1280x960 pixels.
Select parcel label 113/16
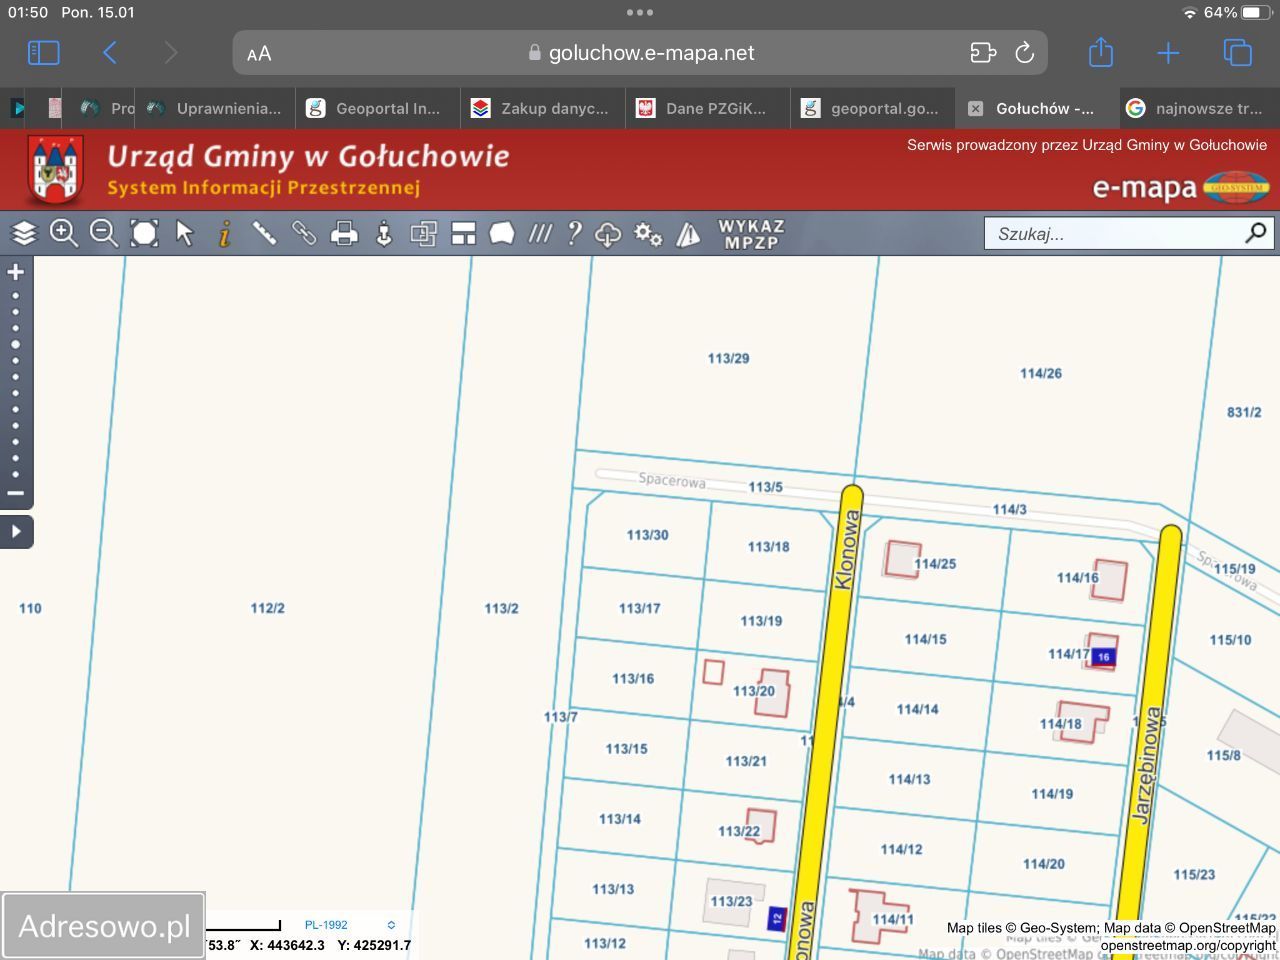coord(633,678)
